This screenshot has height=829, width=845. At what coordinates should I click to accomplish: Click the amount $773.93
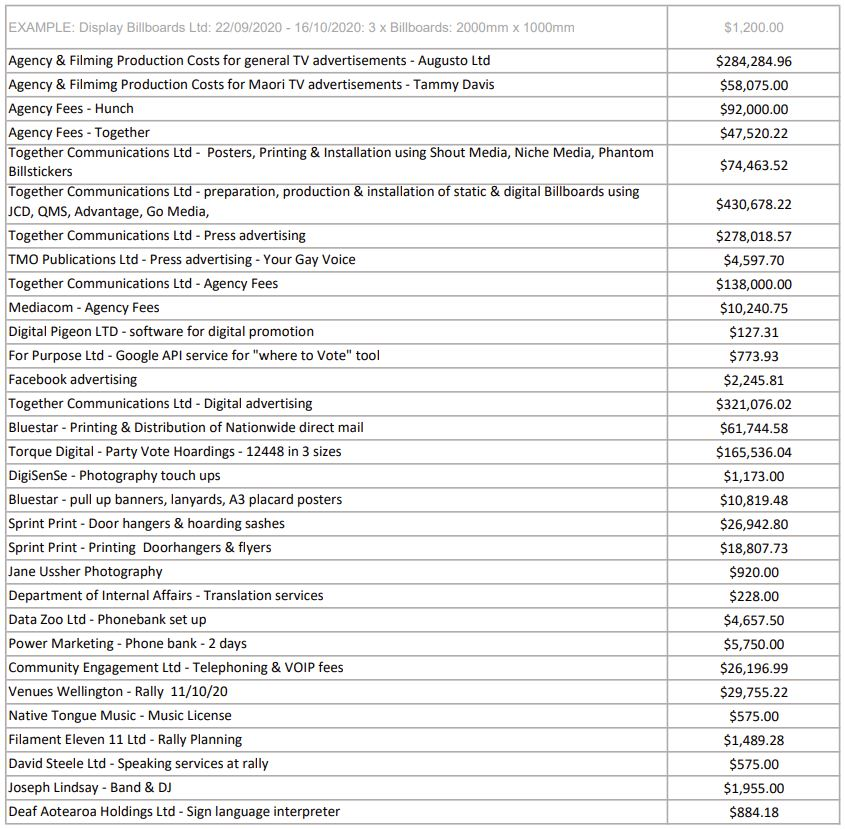coord(753,356)
